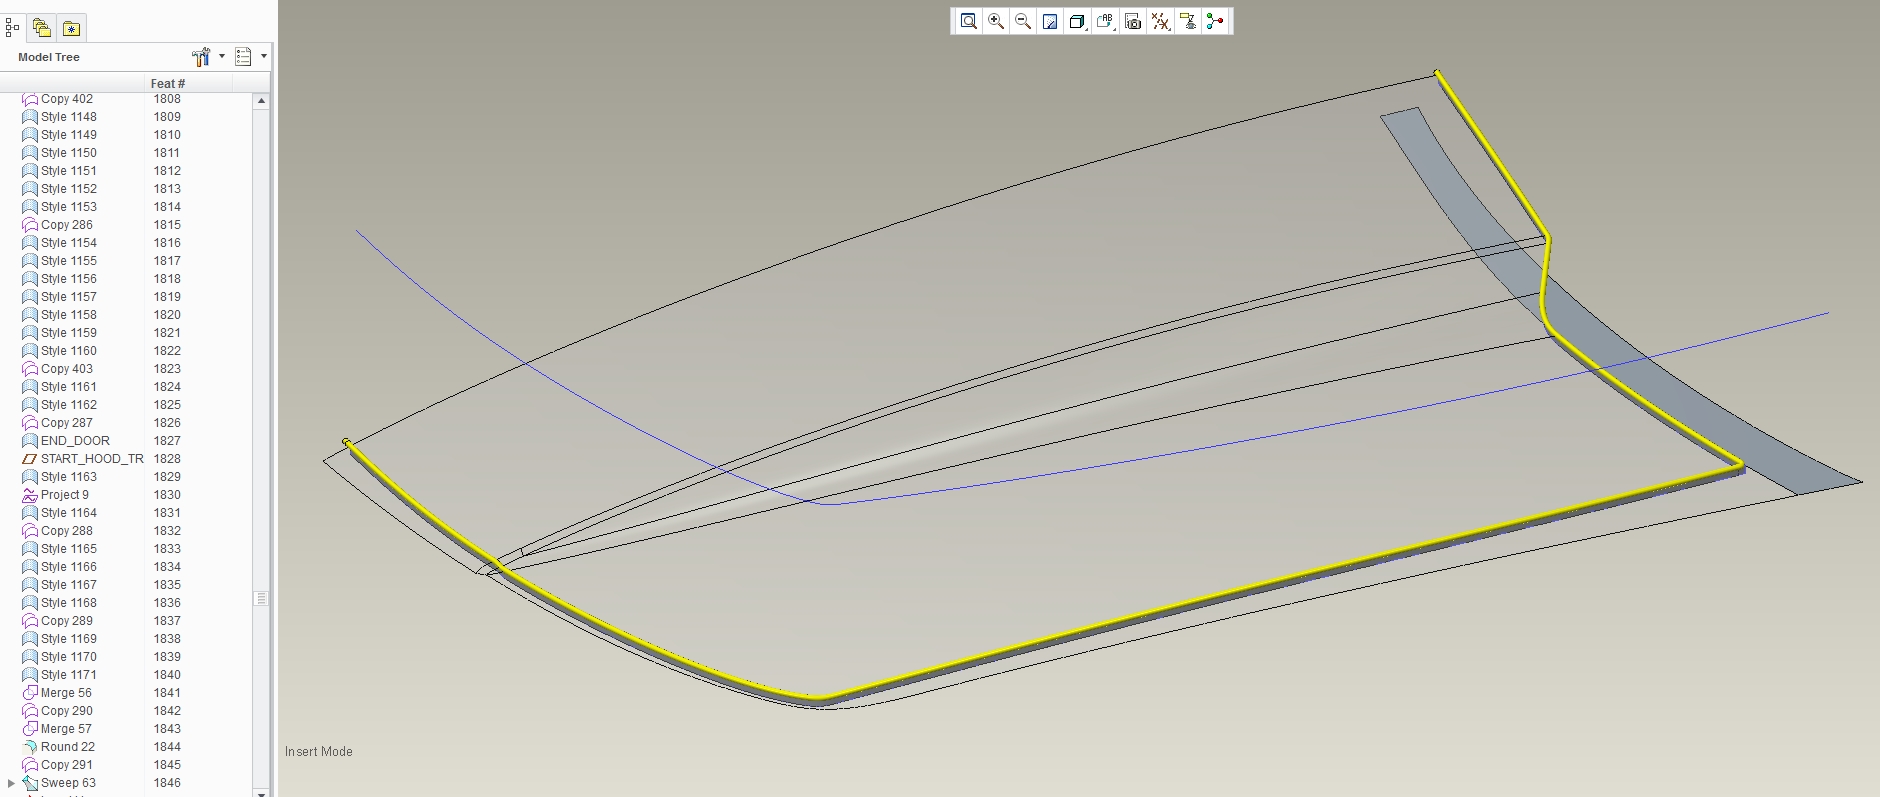Select Sweep 63 in the model tree

point(68,783)
